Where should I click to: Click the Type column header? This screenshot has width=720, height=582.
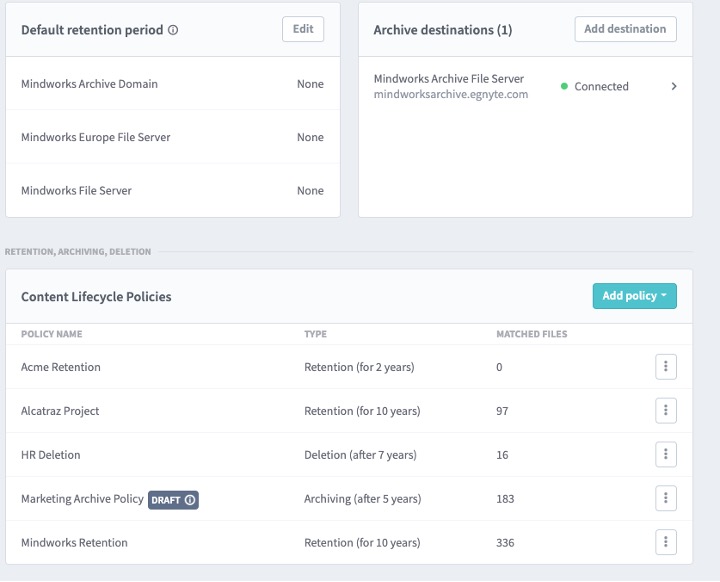[315, 334]
